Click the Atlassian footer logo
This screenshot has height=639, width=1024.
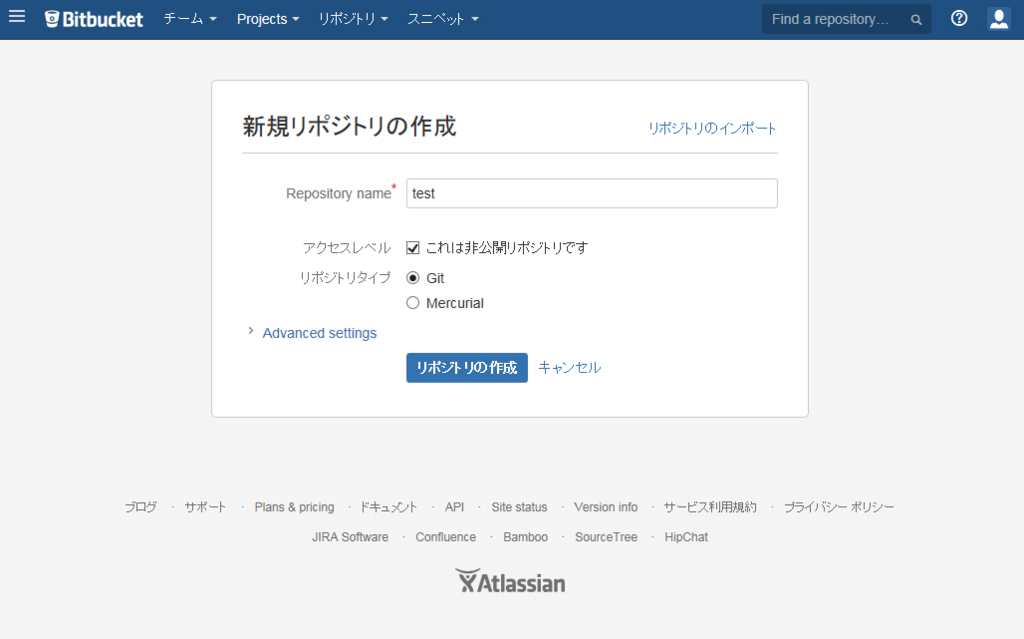click(510, 581)
